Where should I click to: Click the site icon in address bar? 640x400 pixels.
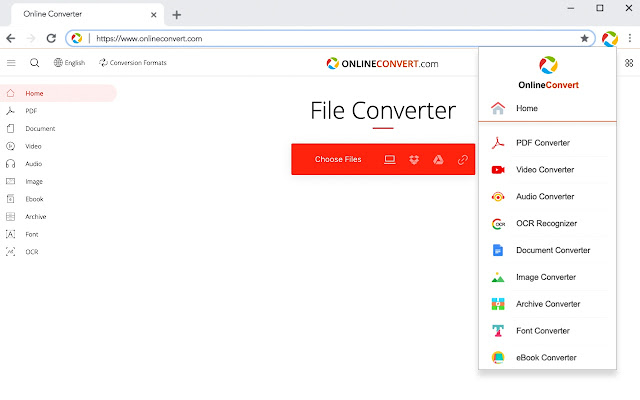click(x=77, y=38)
